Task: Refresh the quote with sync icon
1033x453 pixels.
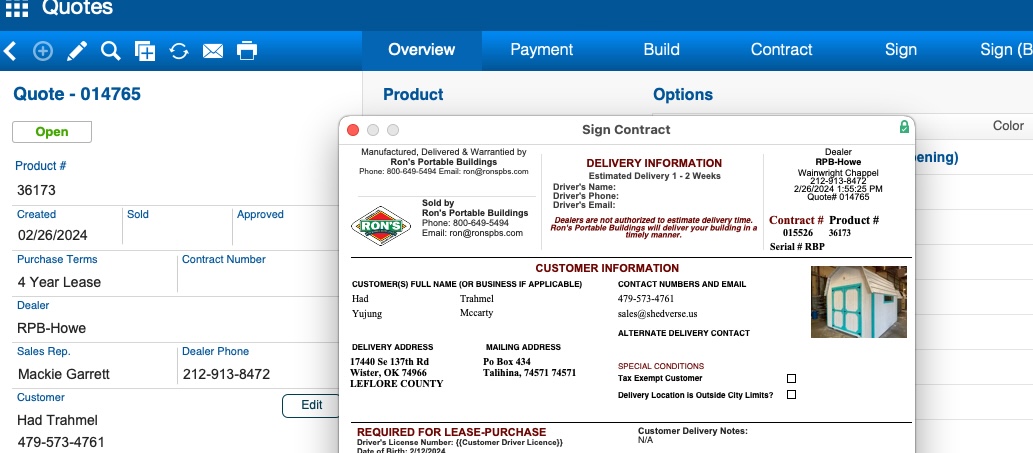Action: tap(179, 51)
